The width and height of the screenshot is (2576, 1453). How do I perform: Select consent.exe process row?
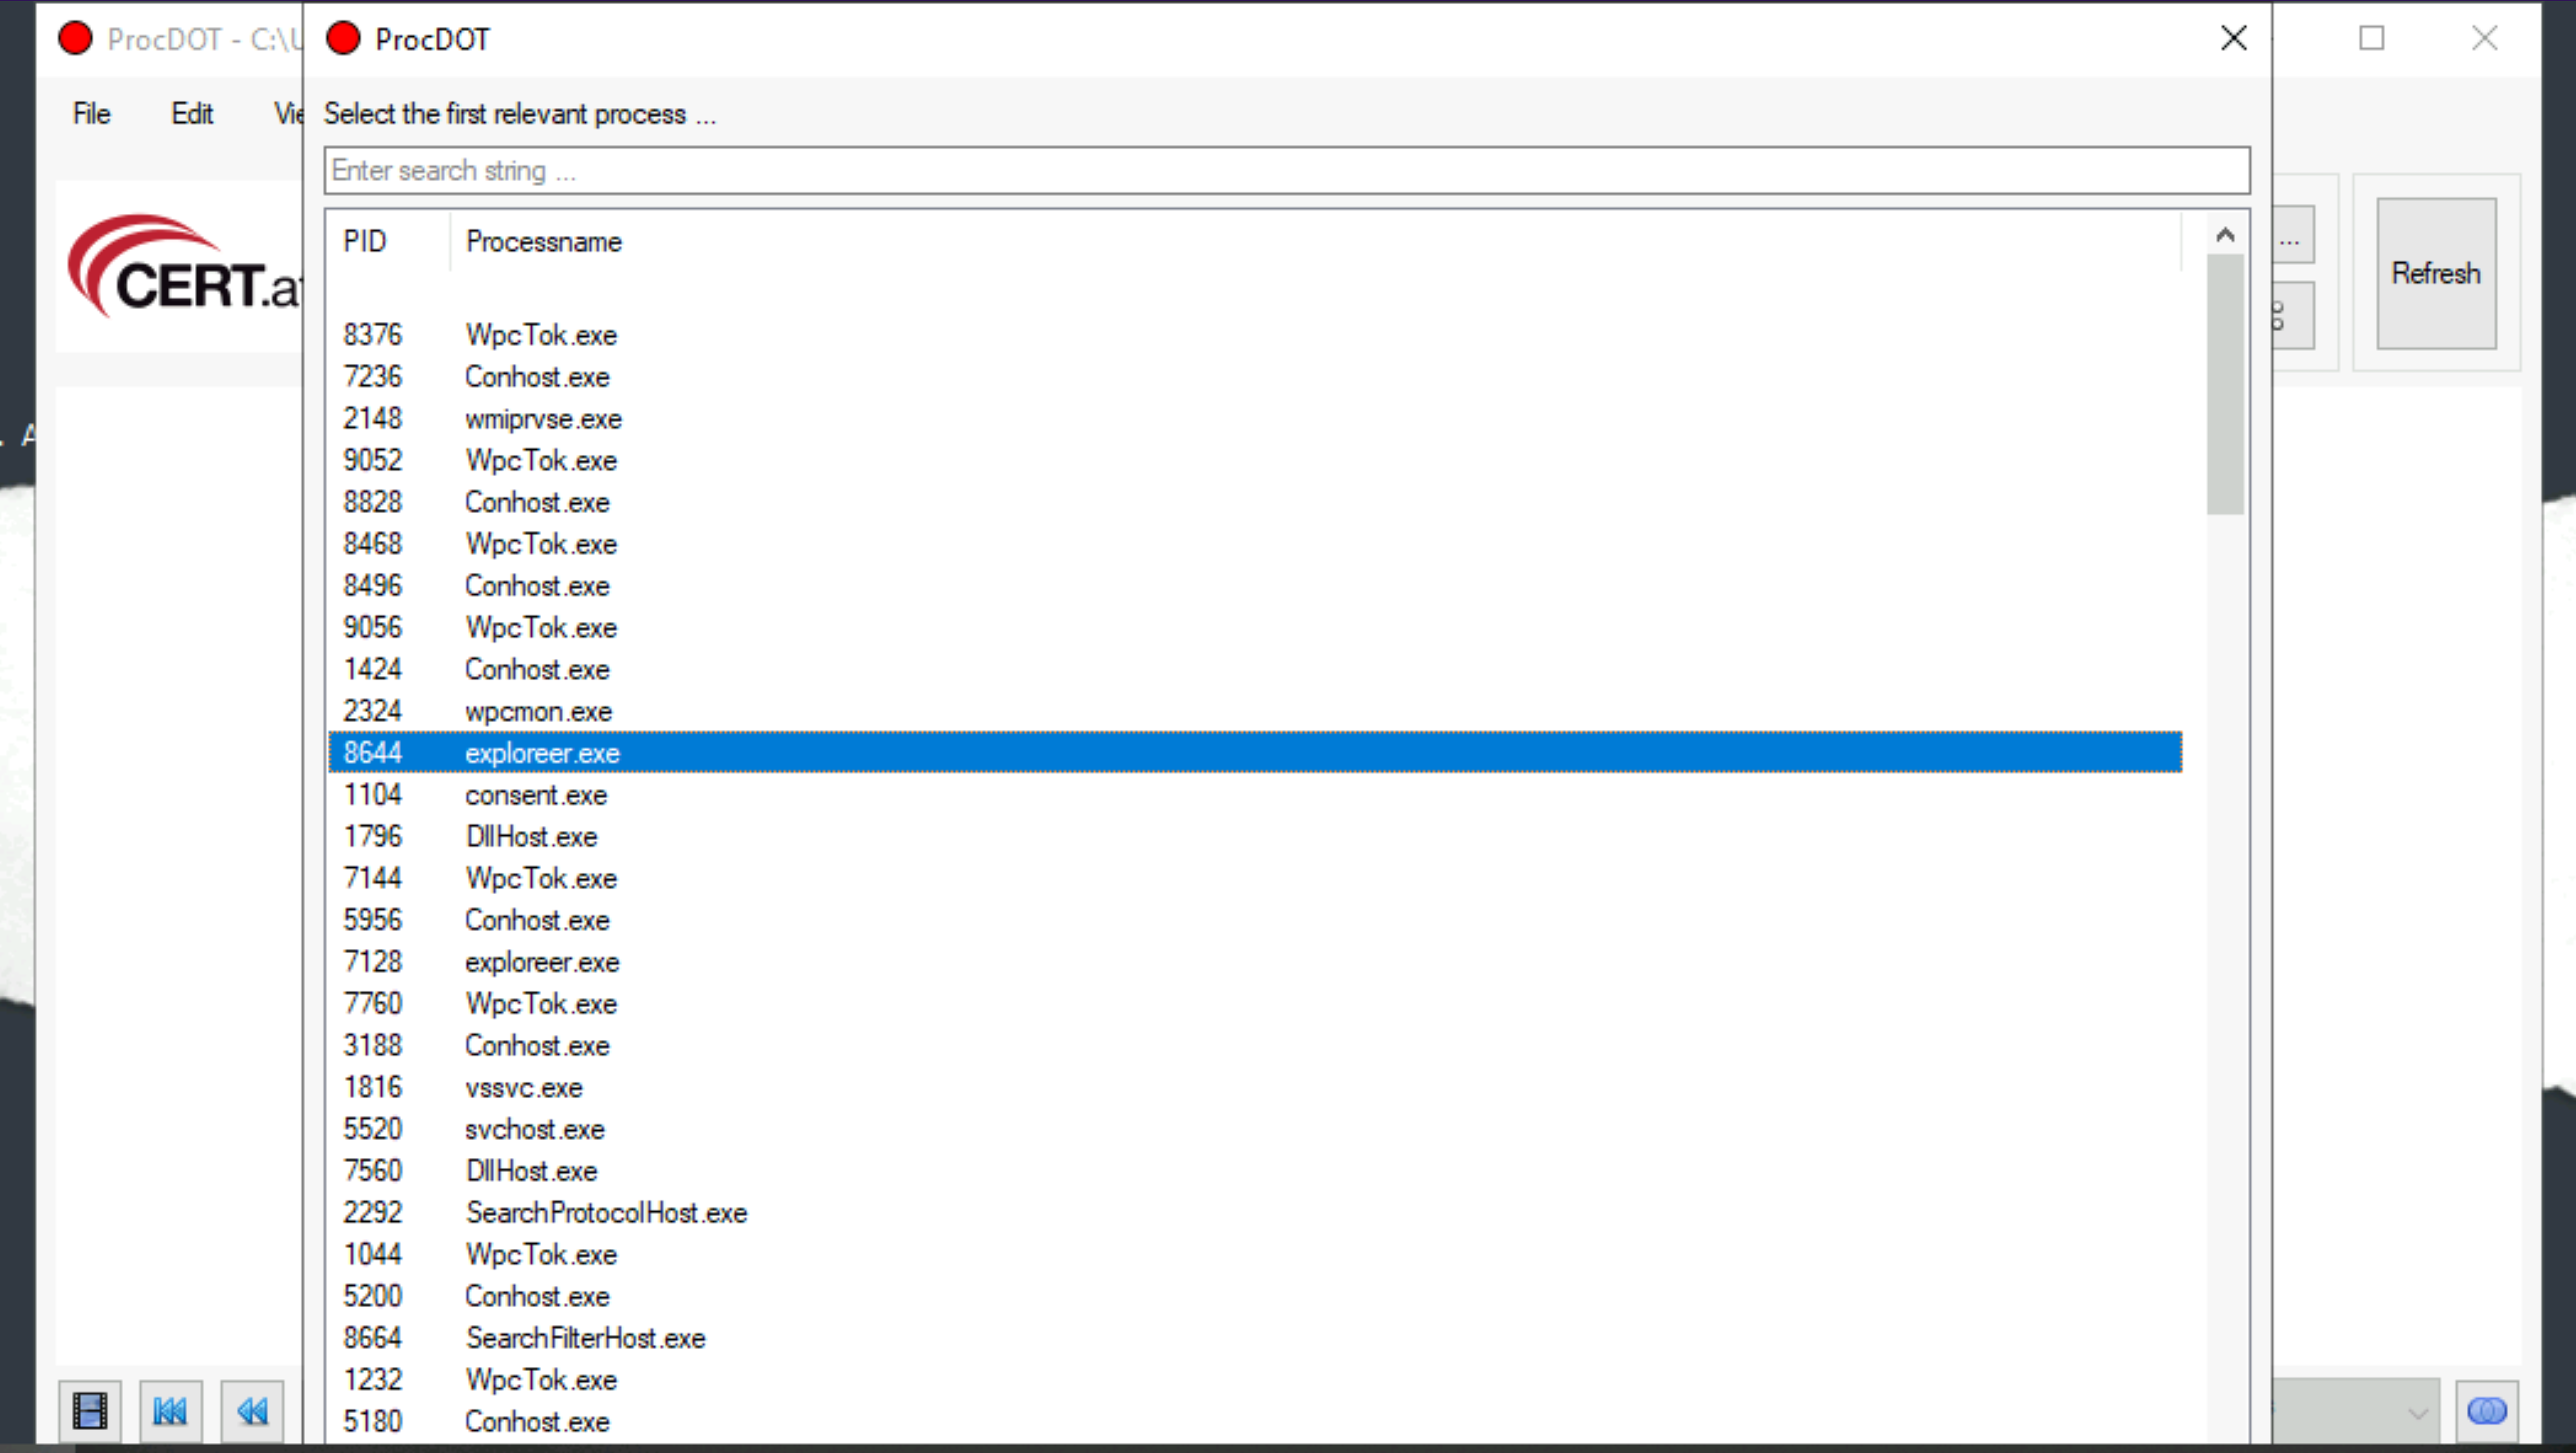(535, 795)
